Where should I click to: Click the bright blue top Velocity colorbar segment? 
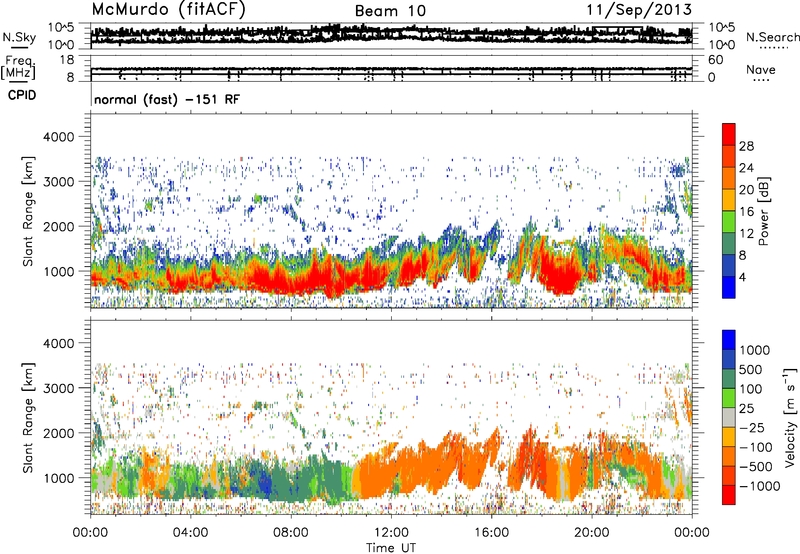tap(729, 340)
